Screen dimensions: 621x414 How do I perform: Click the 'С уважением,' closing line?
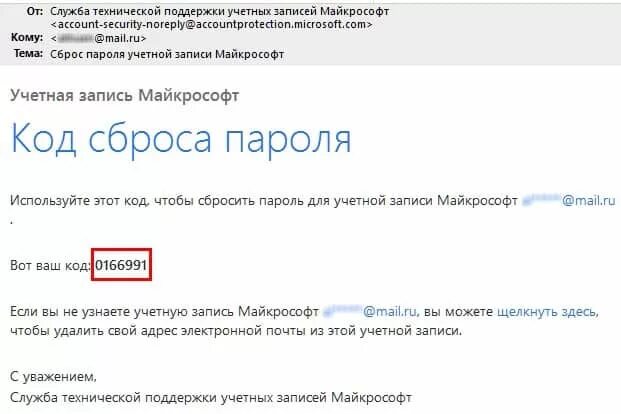pos(53,376)
